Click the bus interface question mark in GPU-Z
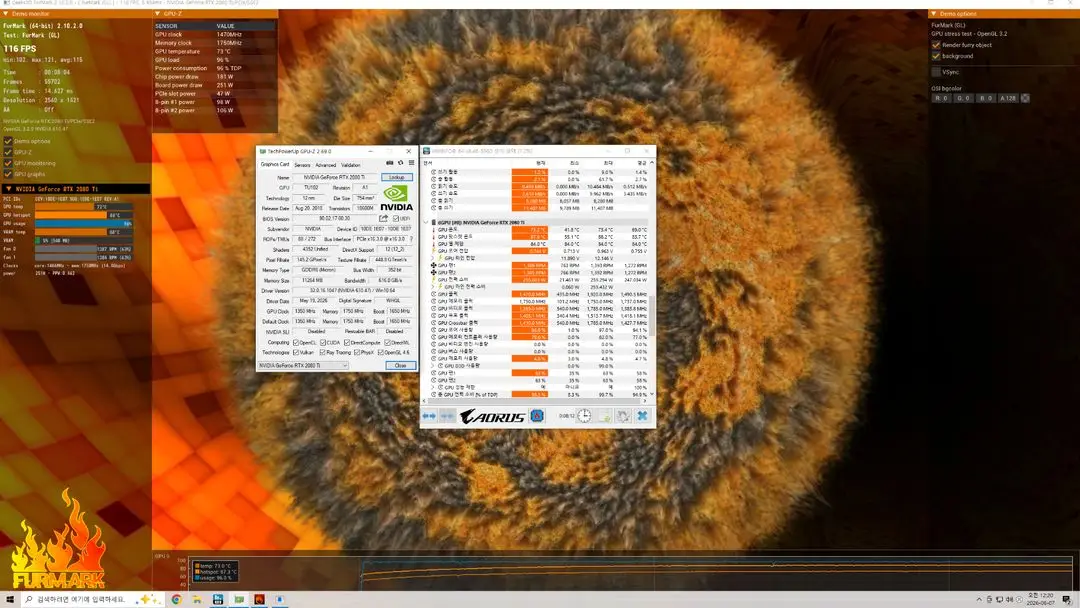 (411, 239)
